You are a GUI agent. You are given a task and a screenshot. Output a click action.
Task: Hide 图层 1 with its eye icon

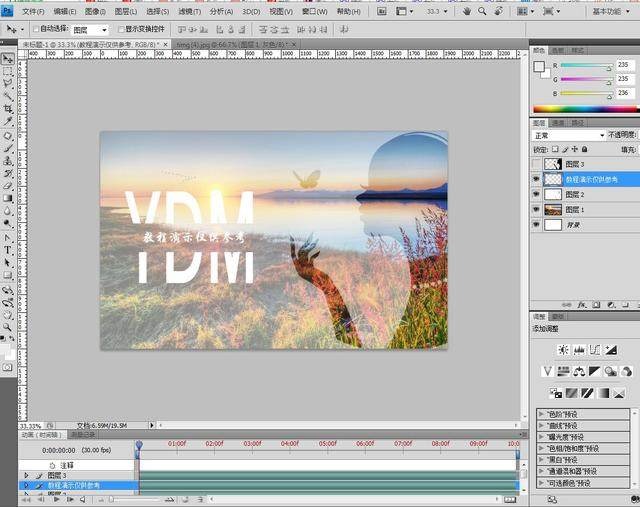click(538, 210)
